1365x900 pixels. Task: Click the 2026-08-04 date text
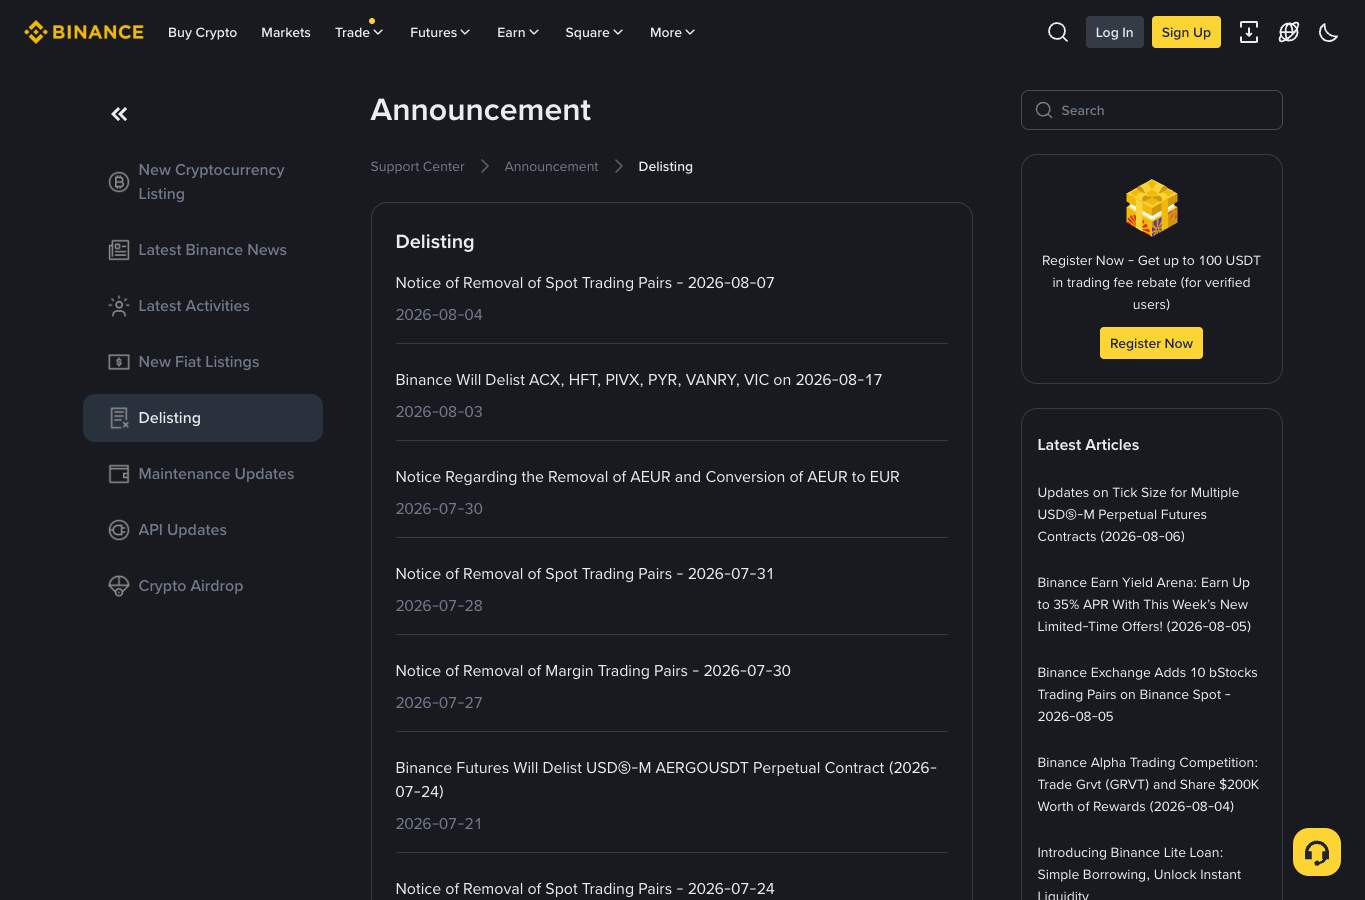pyautogui.click(x=439, y=315)
